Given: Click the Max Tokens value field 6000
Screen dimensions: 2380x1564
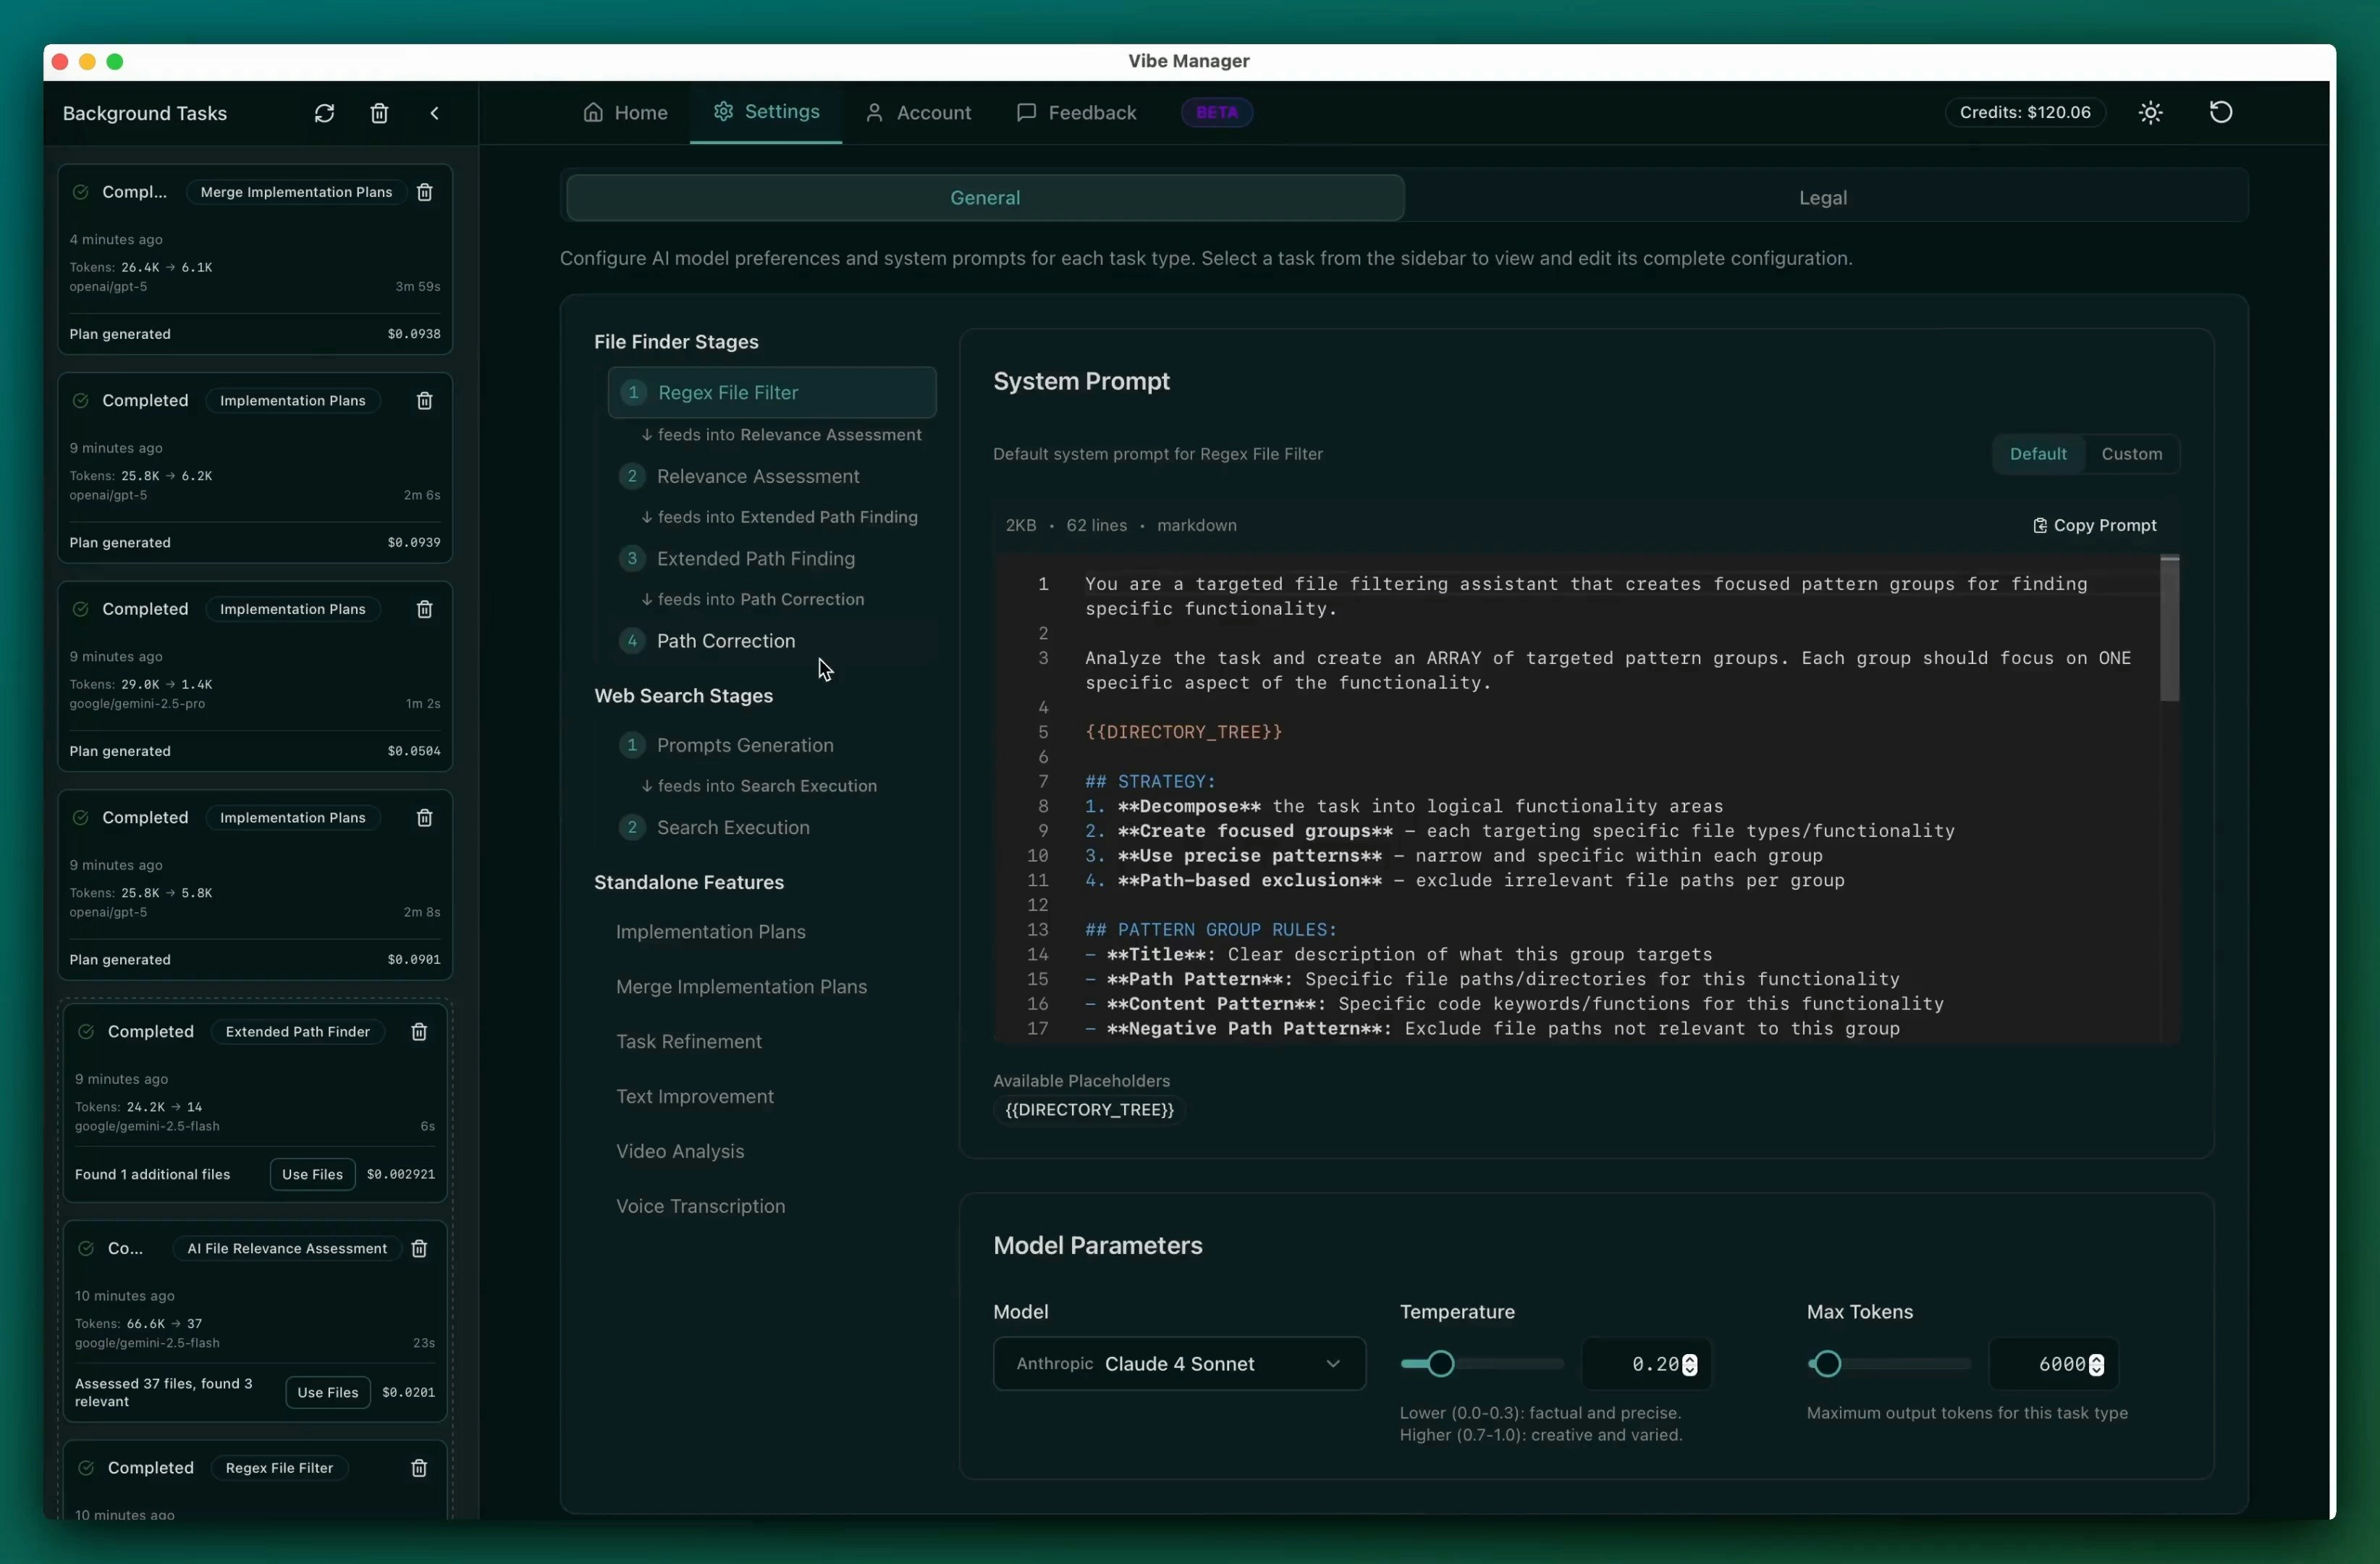Looking at the screenshot, I should (x=2054, y=1364).
